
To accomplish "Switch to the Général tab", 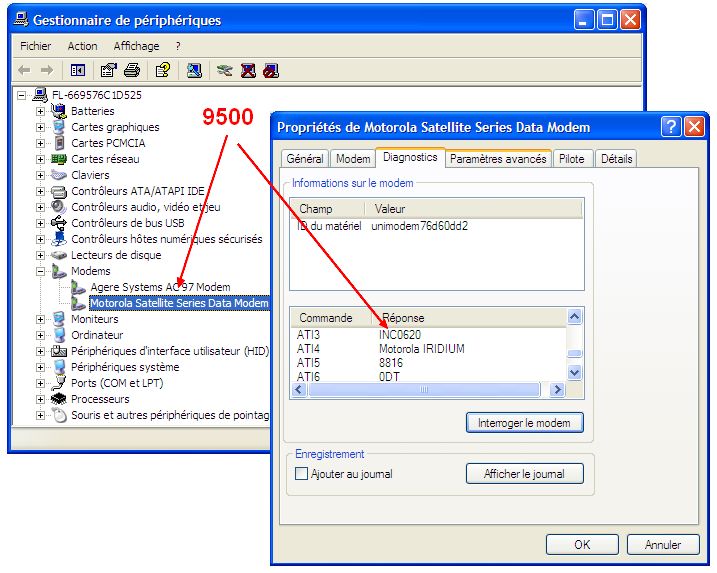I will pos(305,159).
